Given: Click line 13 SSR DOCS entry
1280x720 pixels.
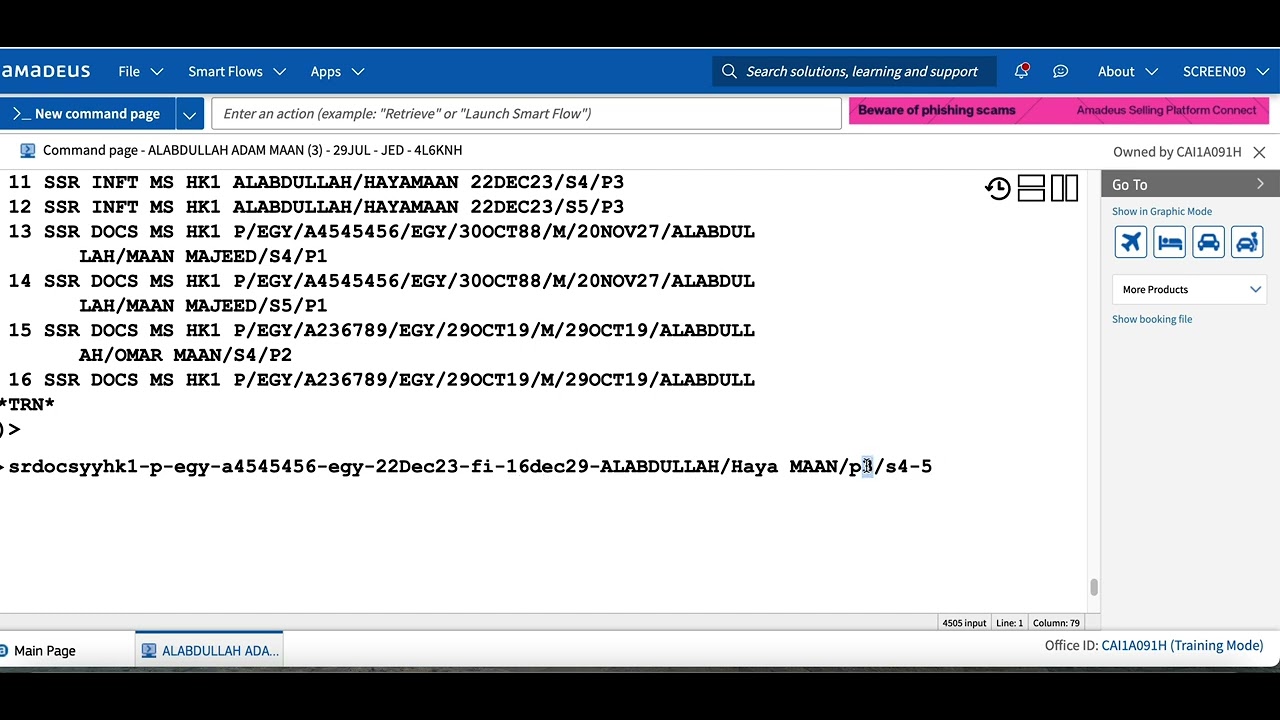Looking at the screenshot, I should click(382, 243).
